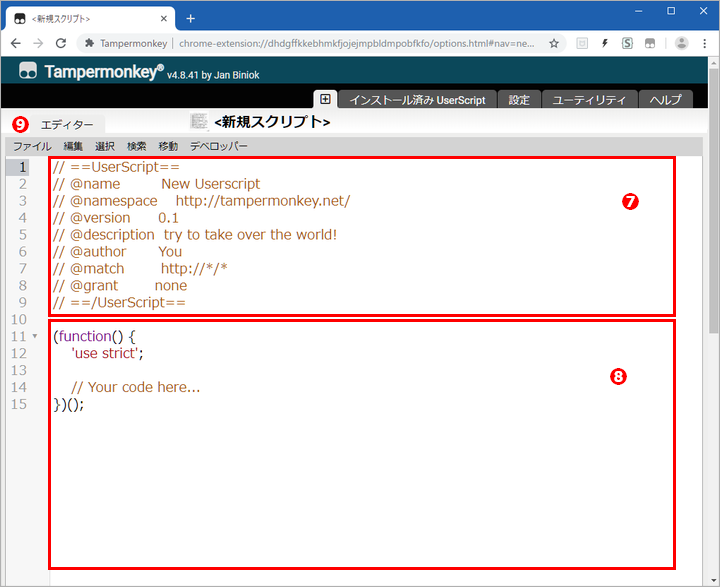Screen dimensions: 720x587
Task: Click the <新規スクリプト> script title
Action: [272, 122]
